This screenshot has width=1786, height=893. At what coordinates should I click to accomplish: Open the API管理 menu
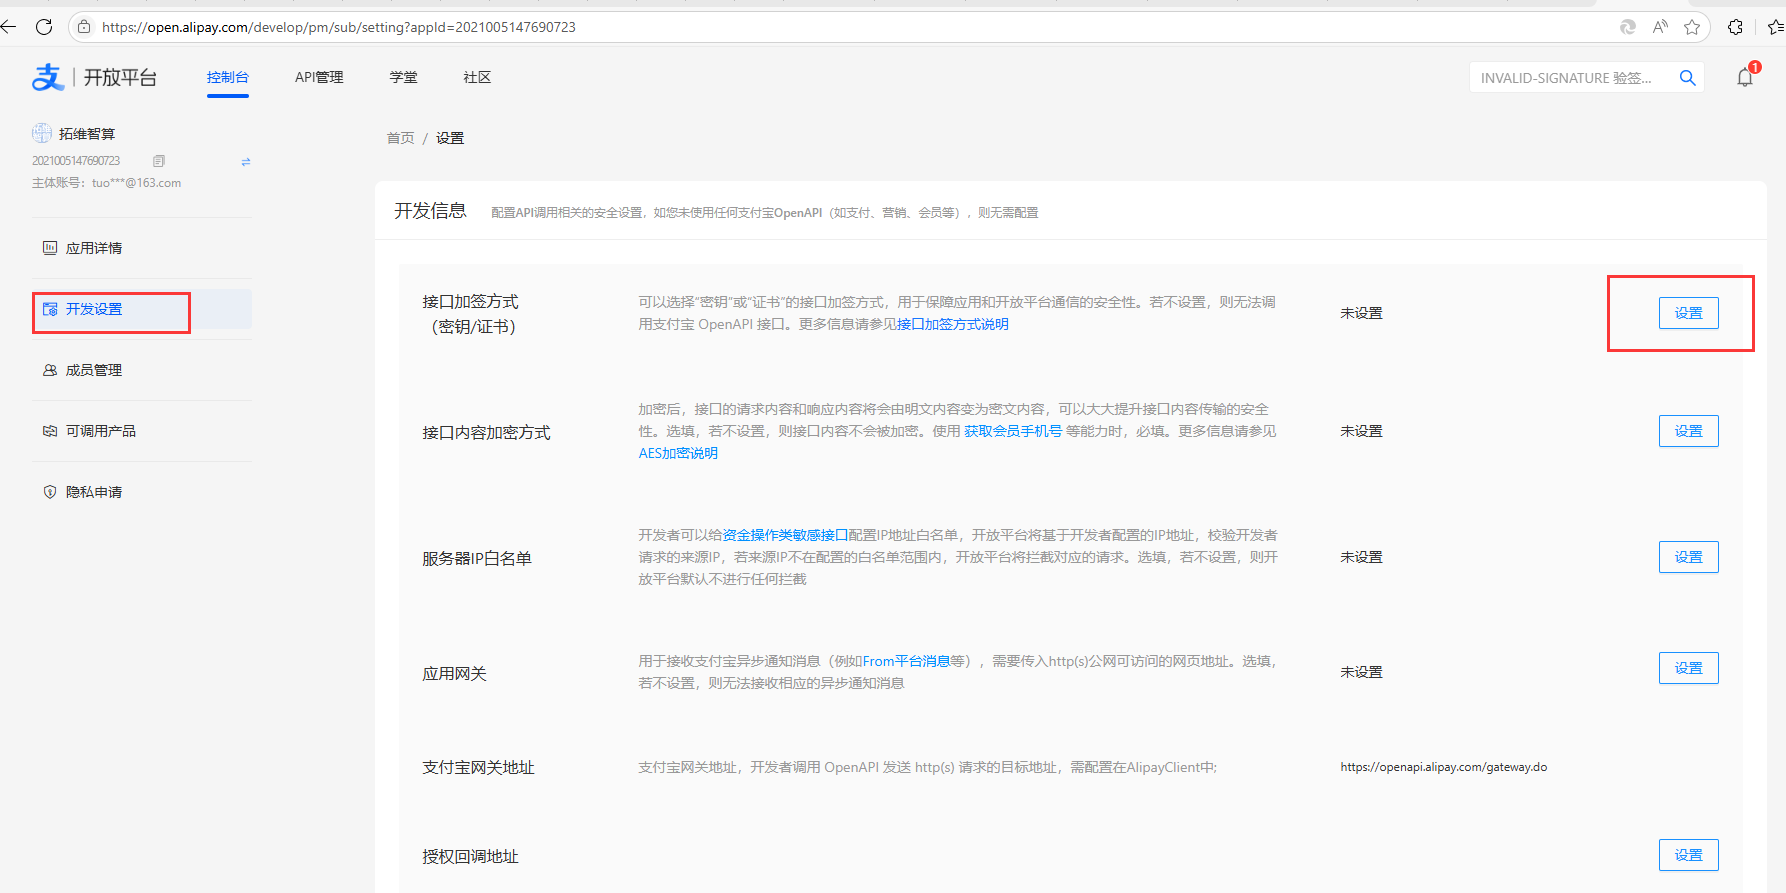pyautogui.click(x=319, y=77)
